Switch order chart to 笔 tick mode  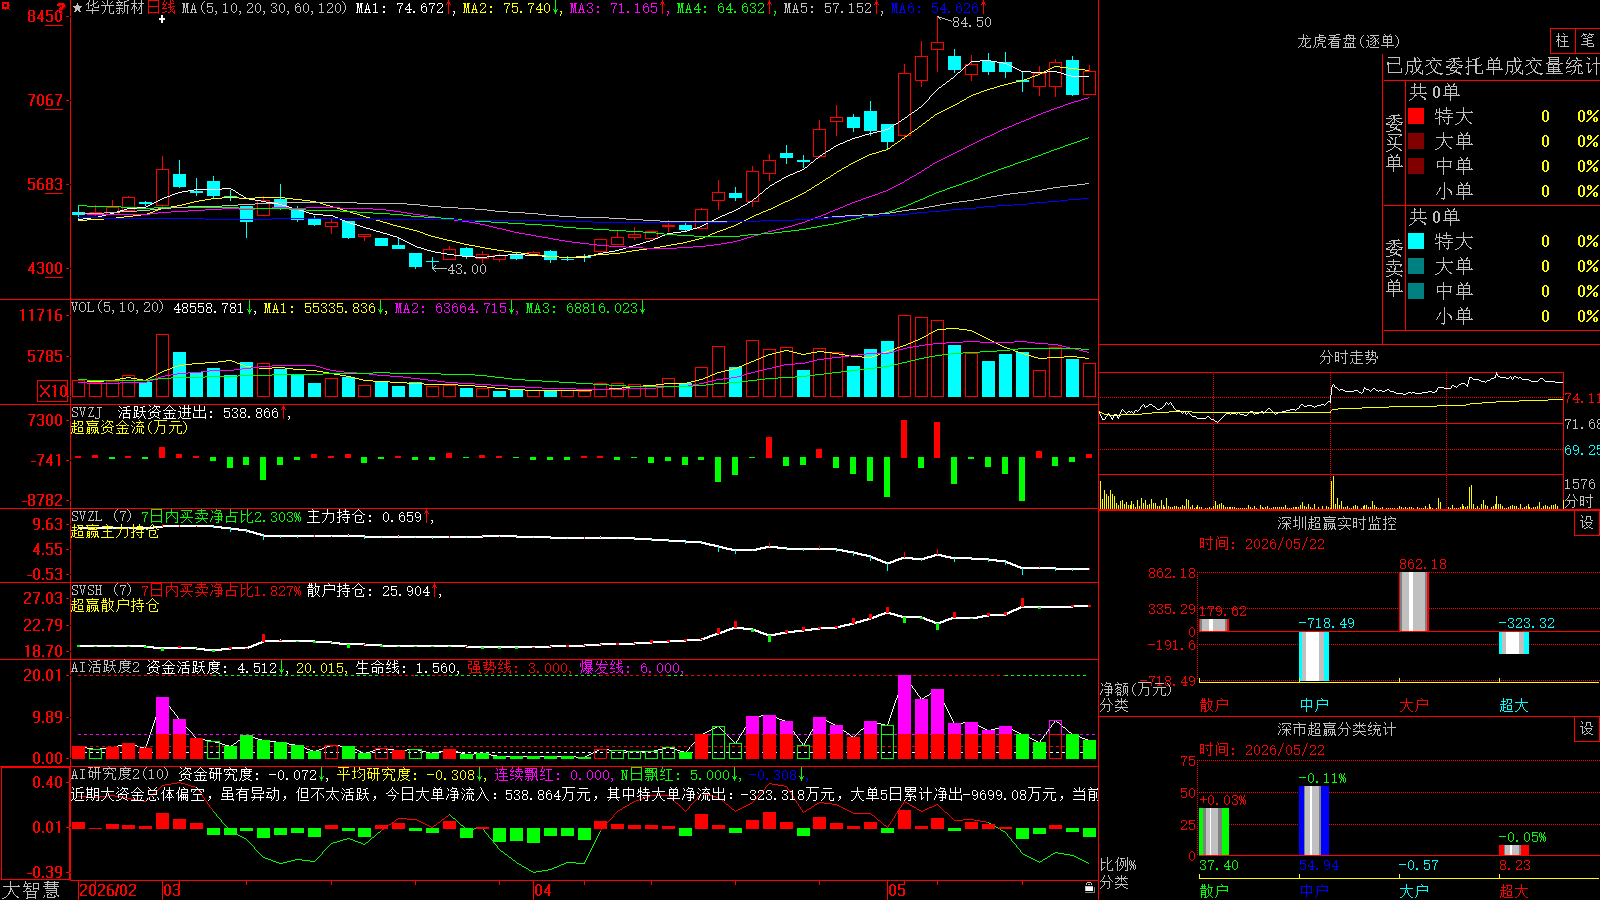tap(1588, 40)
